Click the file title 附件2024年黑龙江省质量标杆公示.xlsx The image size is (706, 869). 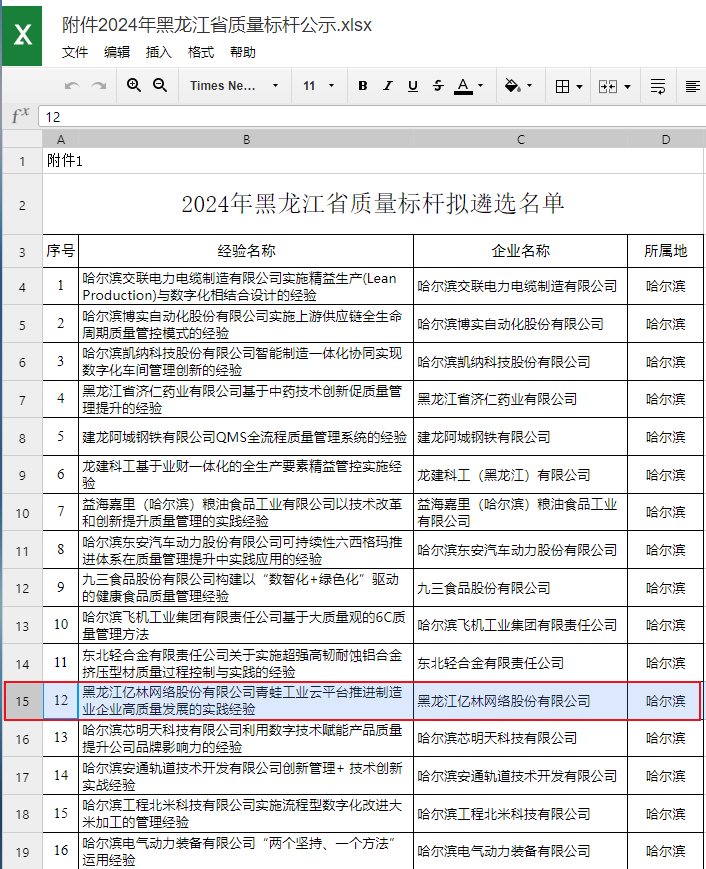point(217,25)
